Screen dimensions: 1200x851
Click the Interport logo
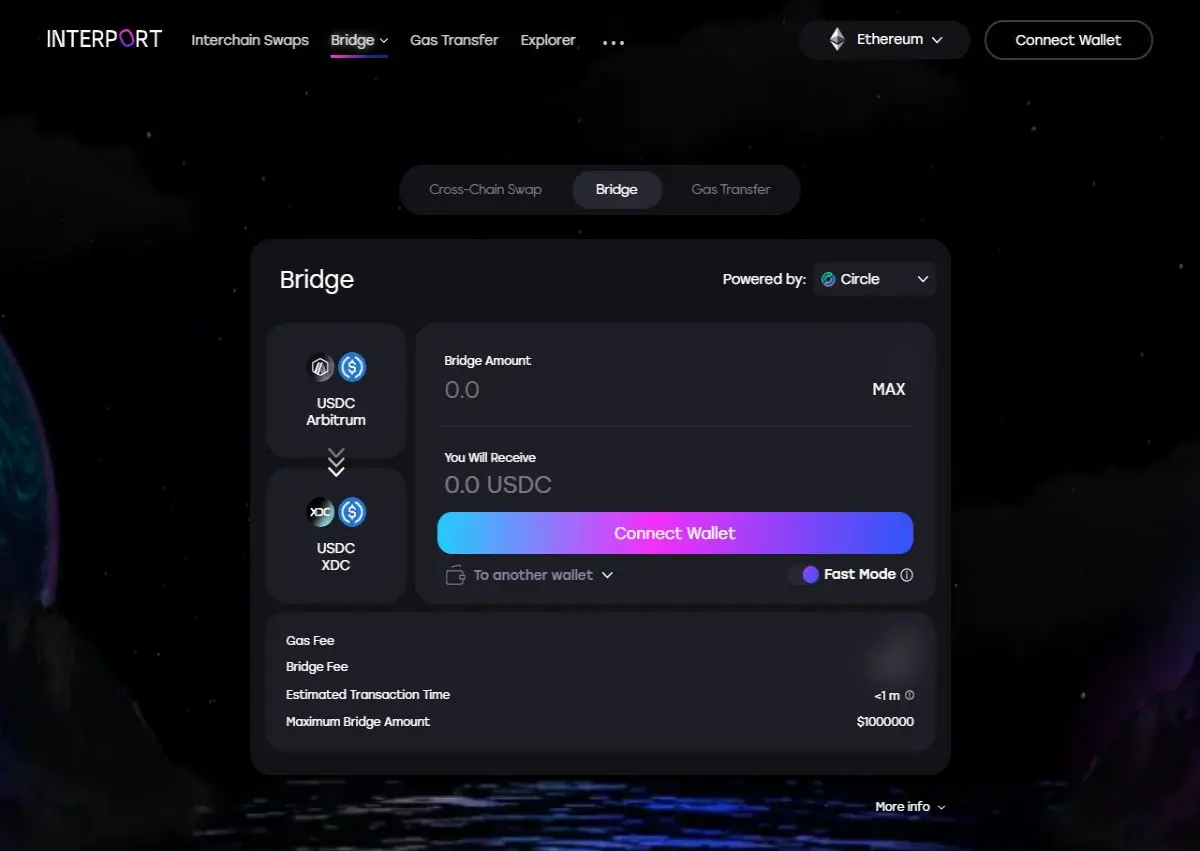(104, 40)
